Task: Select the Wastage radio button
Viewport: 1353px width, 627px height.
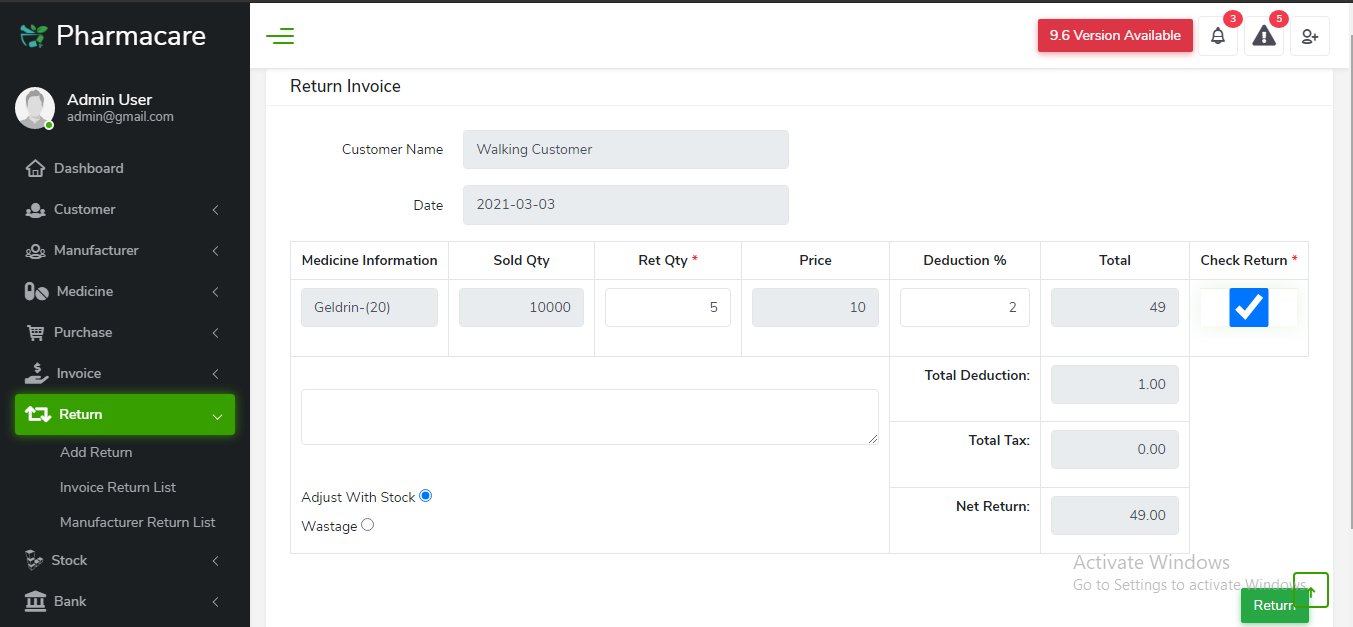Action: click(367, 524)
